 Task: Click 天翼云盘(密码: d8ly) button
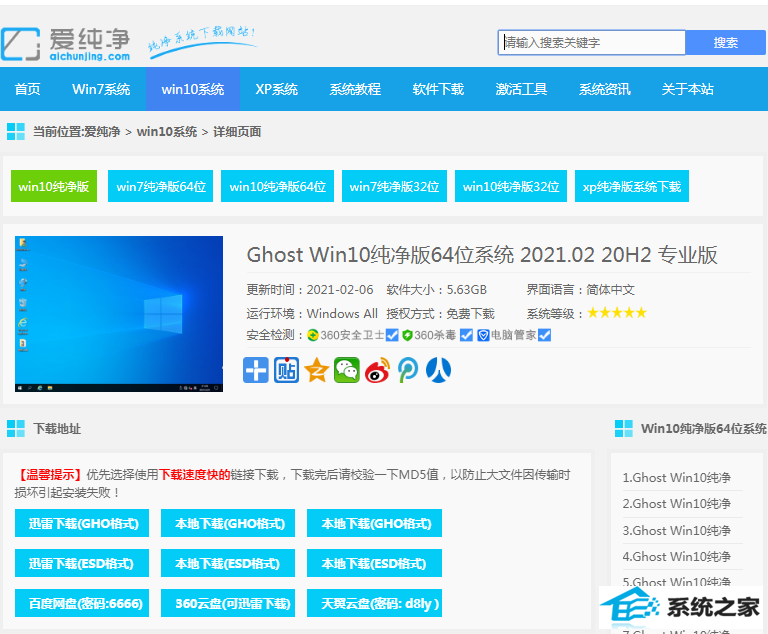374,603
